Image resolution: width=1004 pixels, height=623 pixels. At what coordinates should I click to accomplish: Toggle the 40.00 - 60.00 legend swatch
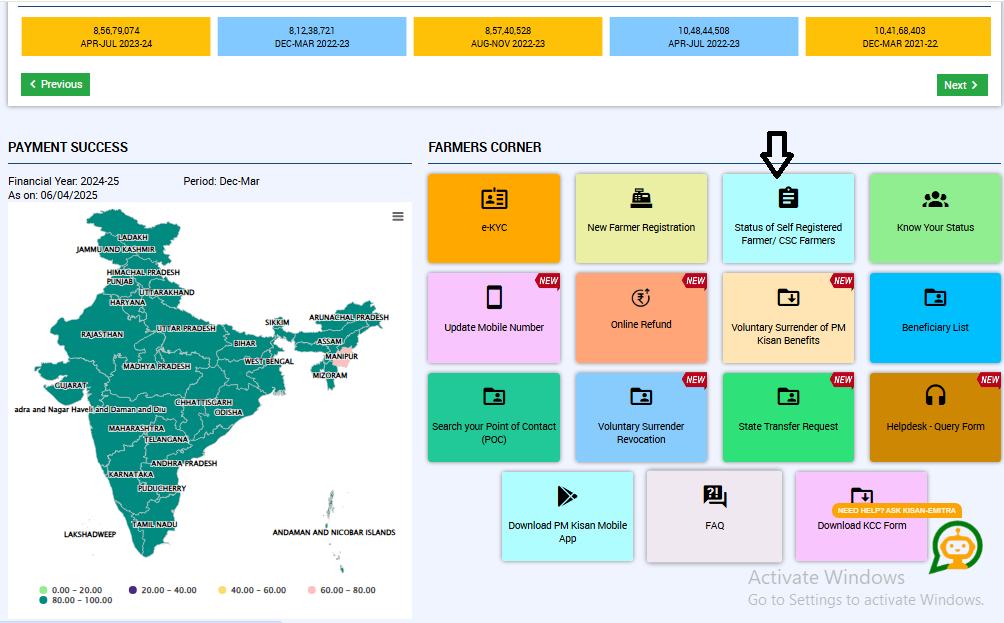(x=222, y=590)
